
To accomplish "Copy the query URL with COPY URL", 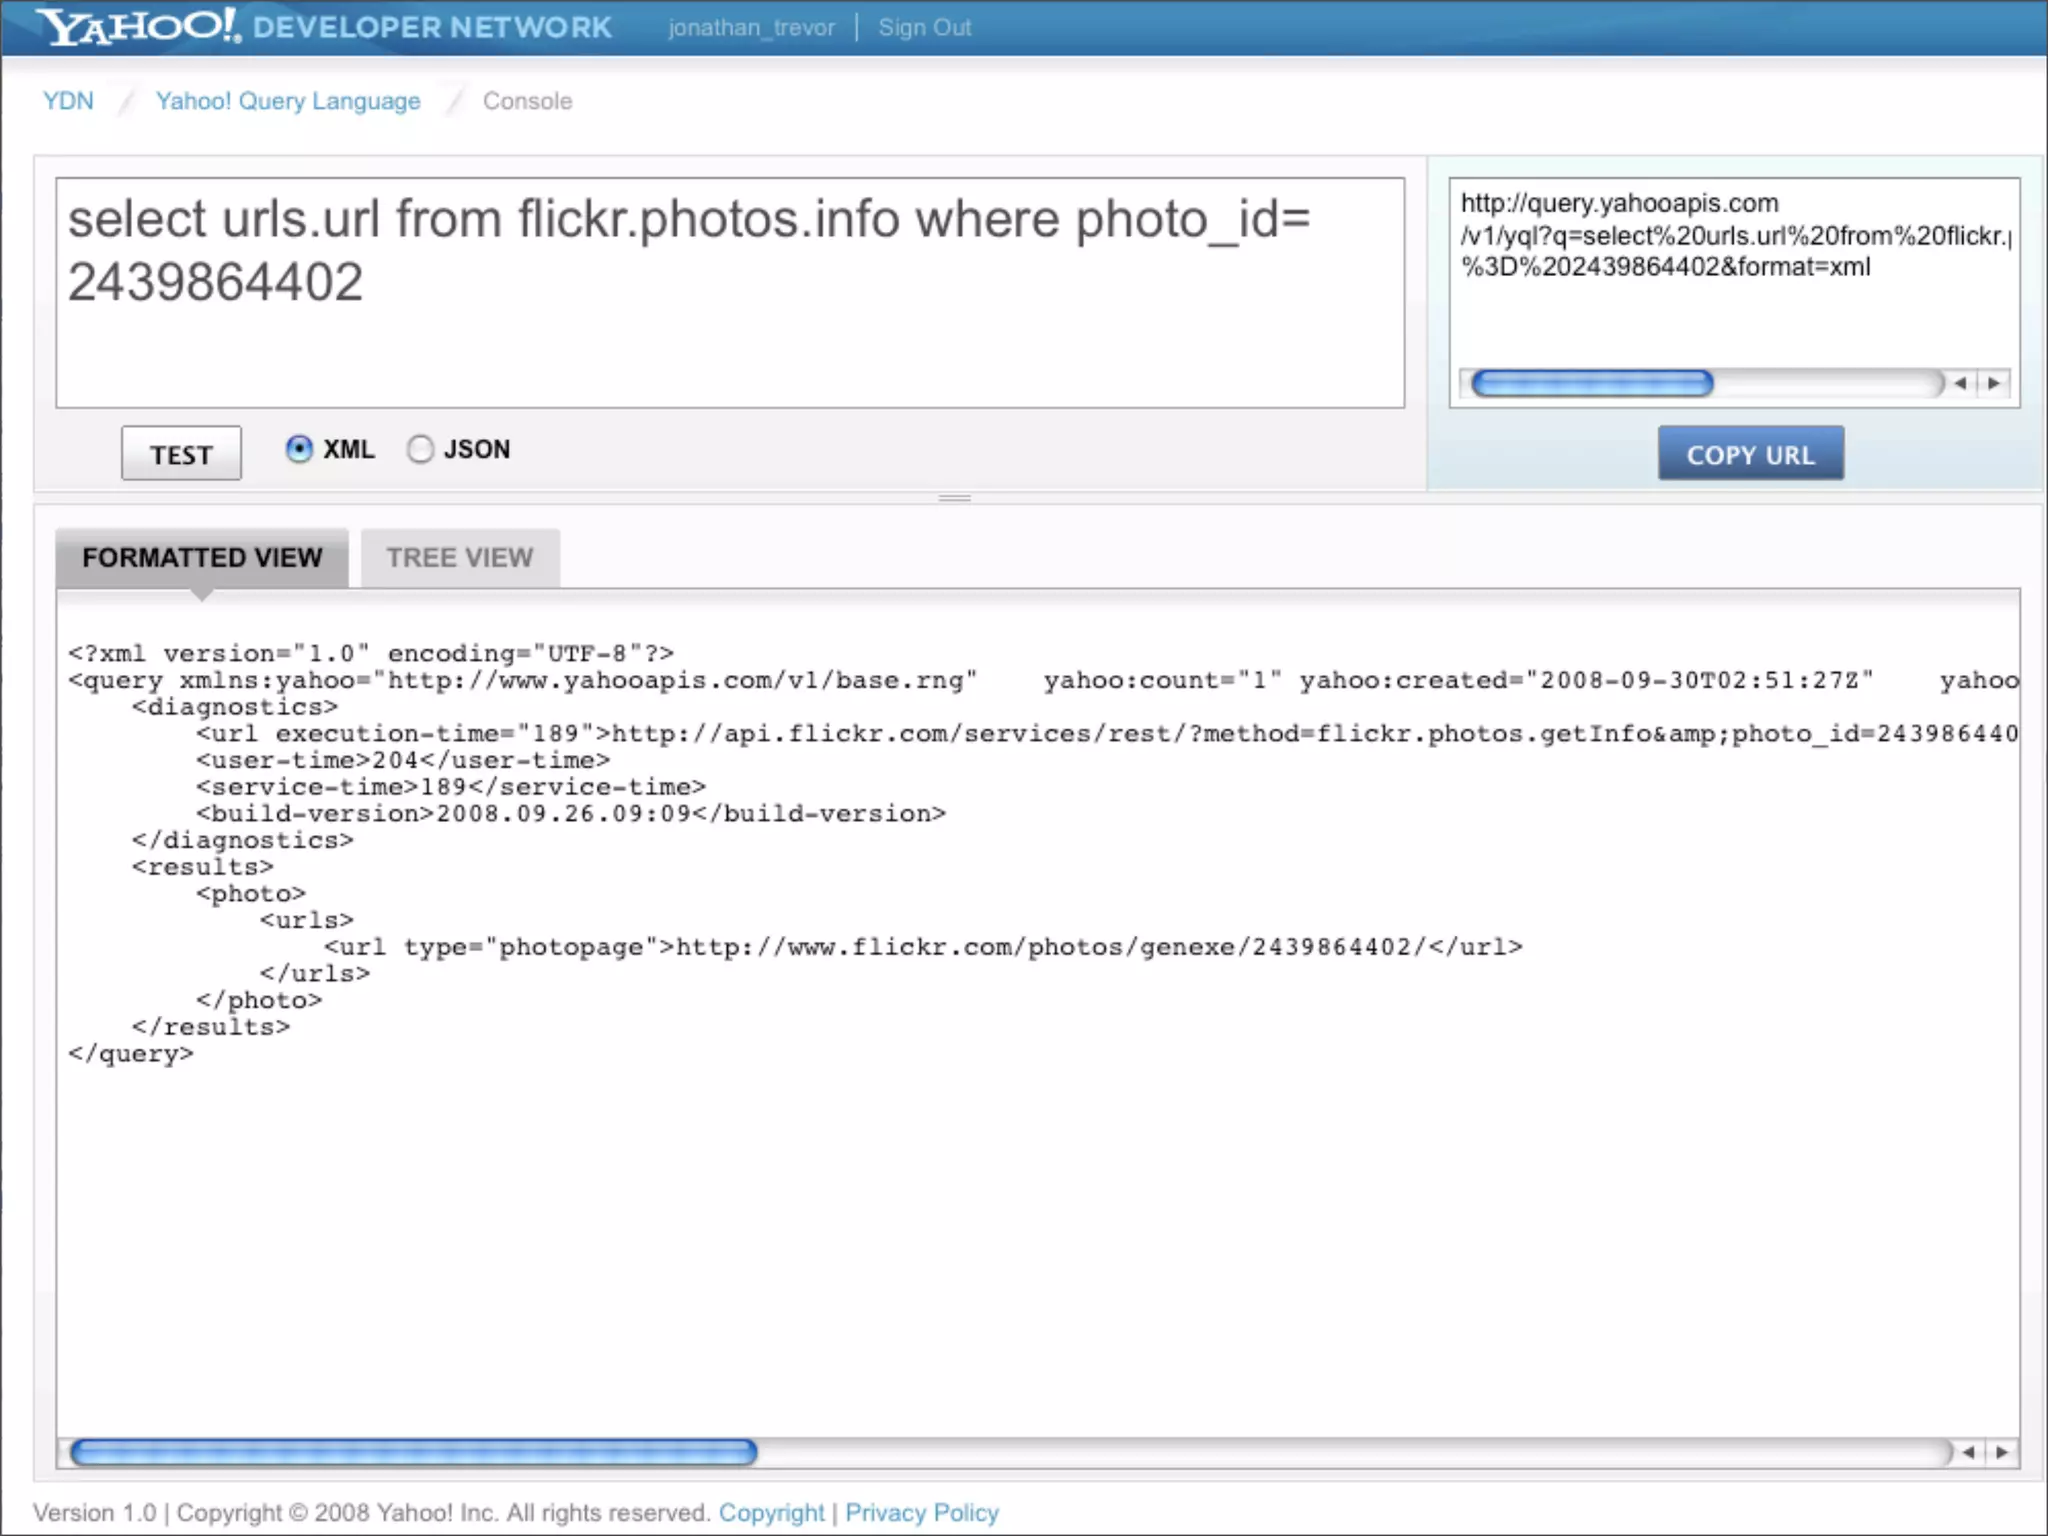I will click(x=1750, y=454).
